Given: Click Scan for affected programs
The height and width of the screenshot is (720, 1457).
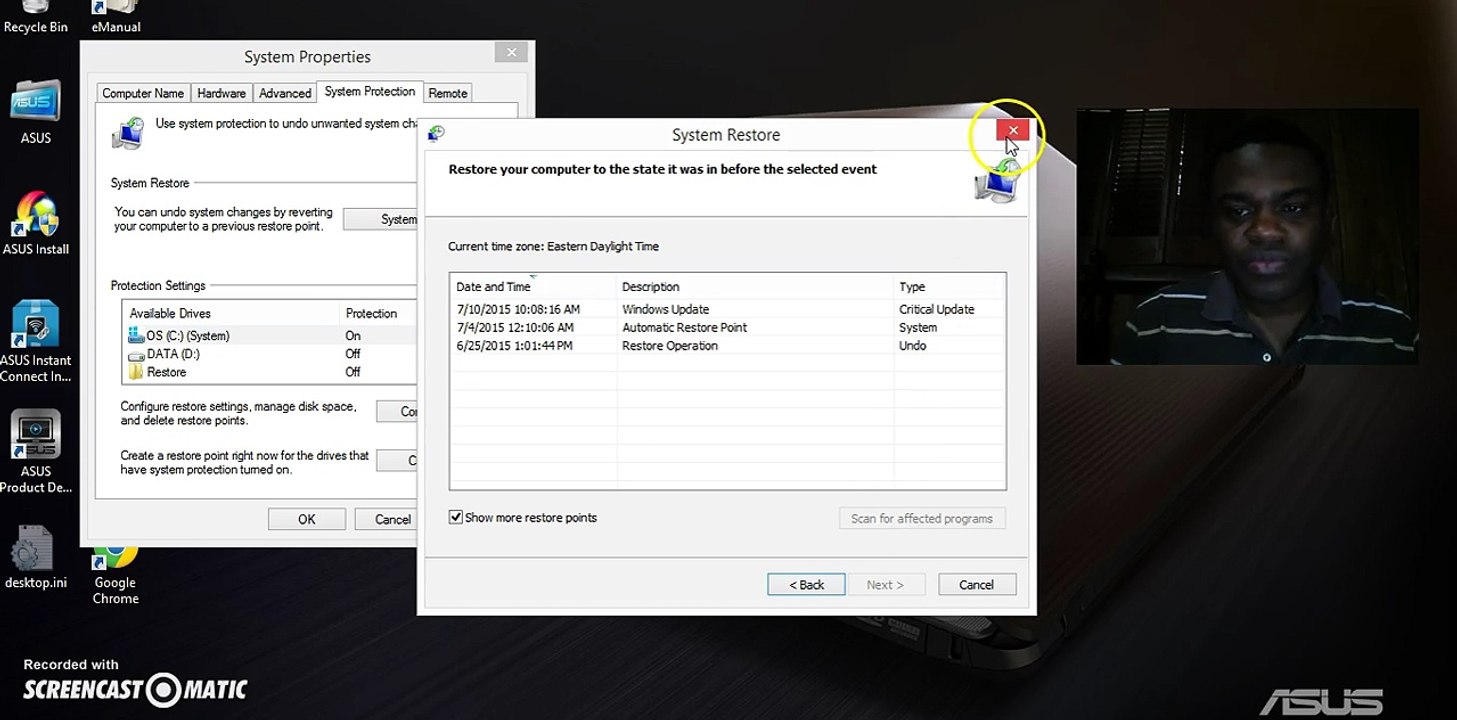Looking at the screenshot, I should point(922,518).
